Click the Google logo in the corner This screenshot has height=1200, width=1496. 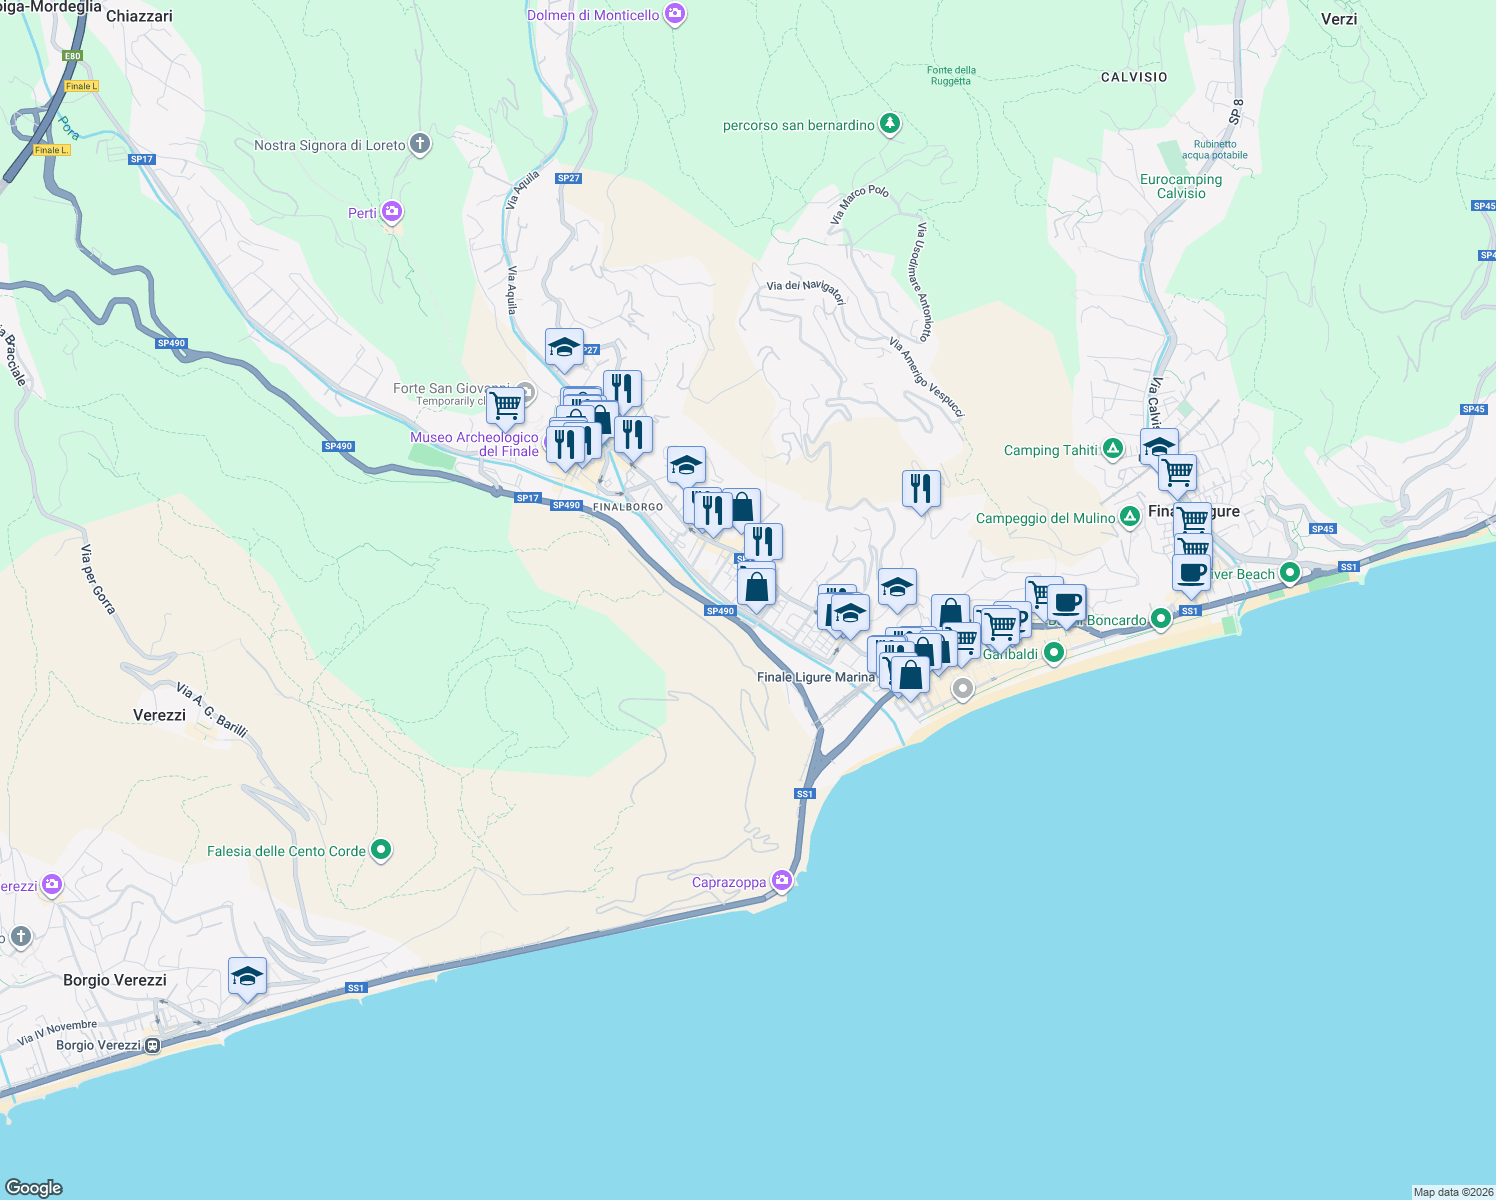[x=32, y=1185]
